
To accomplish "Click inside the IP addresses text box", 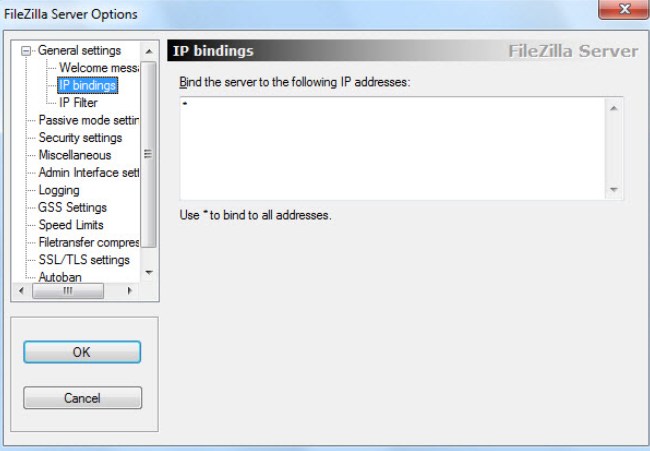I will (392, 148).
